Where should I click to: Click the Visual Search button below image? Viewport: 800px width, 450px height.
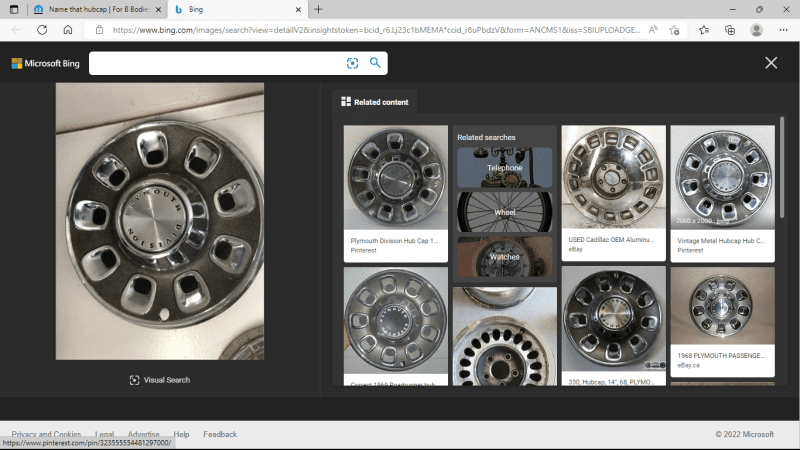click(x=160, y=380)
